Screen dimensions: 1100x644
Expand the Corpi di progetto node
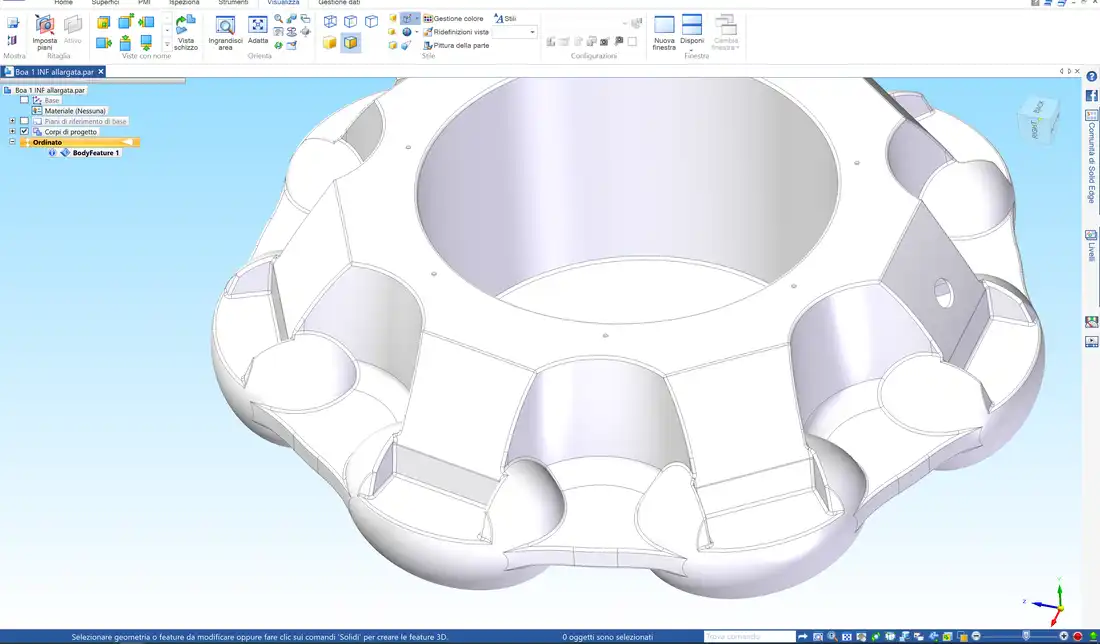(13, 131)
